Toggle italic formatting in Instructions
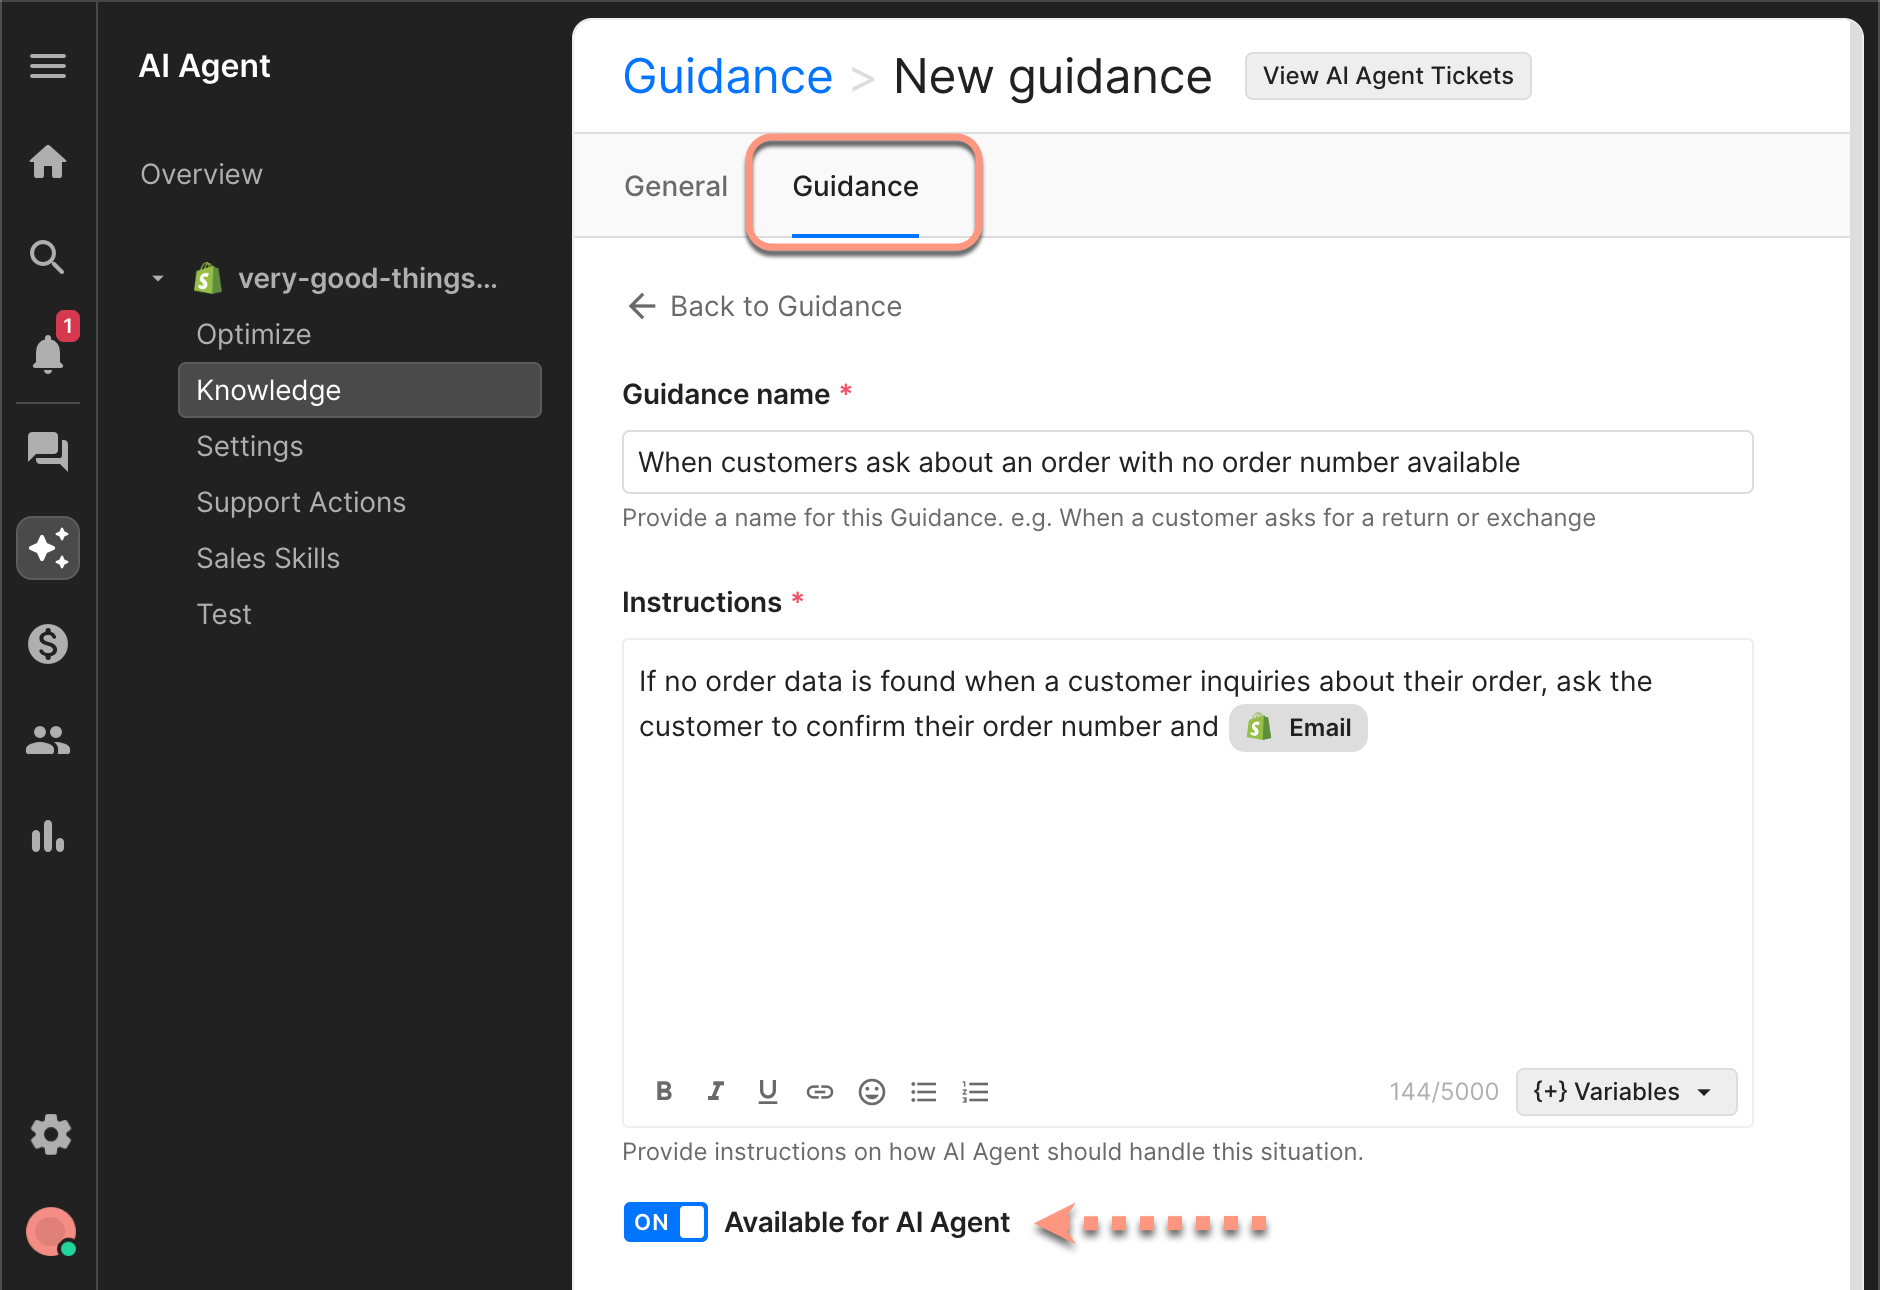1880x1290 pixels. (716, 1092)
